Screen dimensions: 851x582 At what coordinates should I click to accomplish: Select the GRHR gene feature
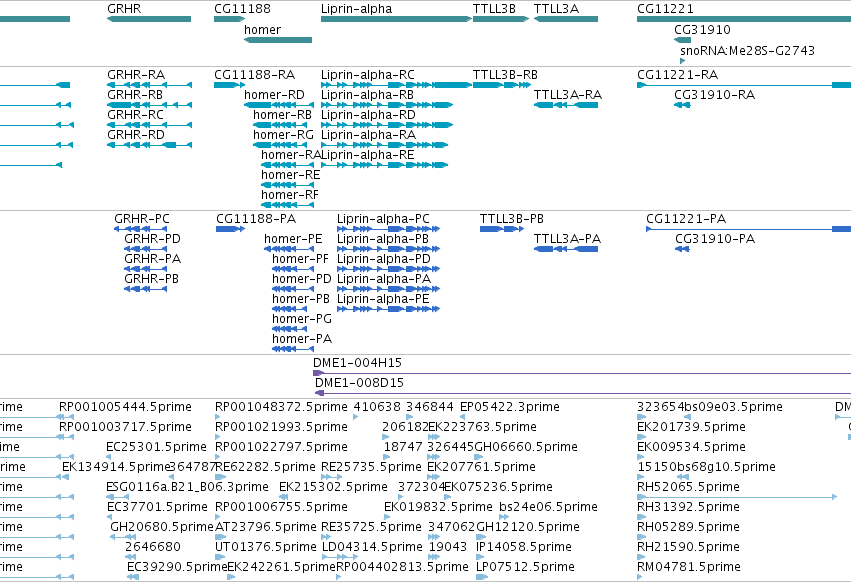(149, 19)
